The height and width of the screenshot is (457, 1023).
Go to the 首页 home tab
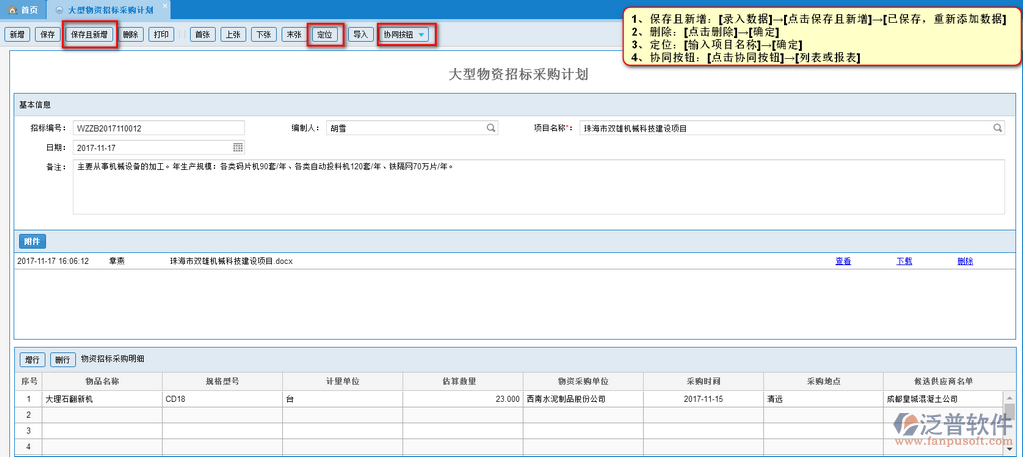(x=23, y=8)
